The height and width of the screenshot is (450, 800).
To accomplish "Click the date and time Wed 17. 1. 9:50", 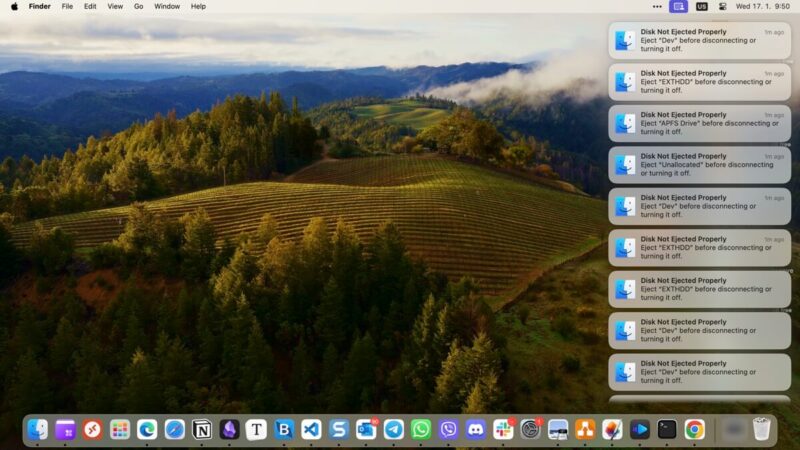I will click(x=763, y=7).
